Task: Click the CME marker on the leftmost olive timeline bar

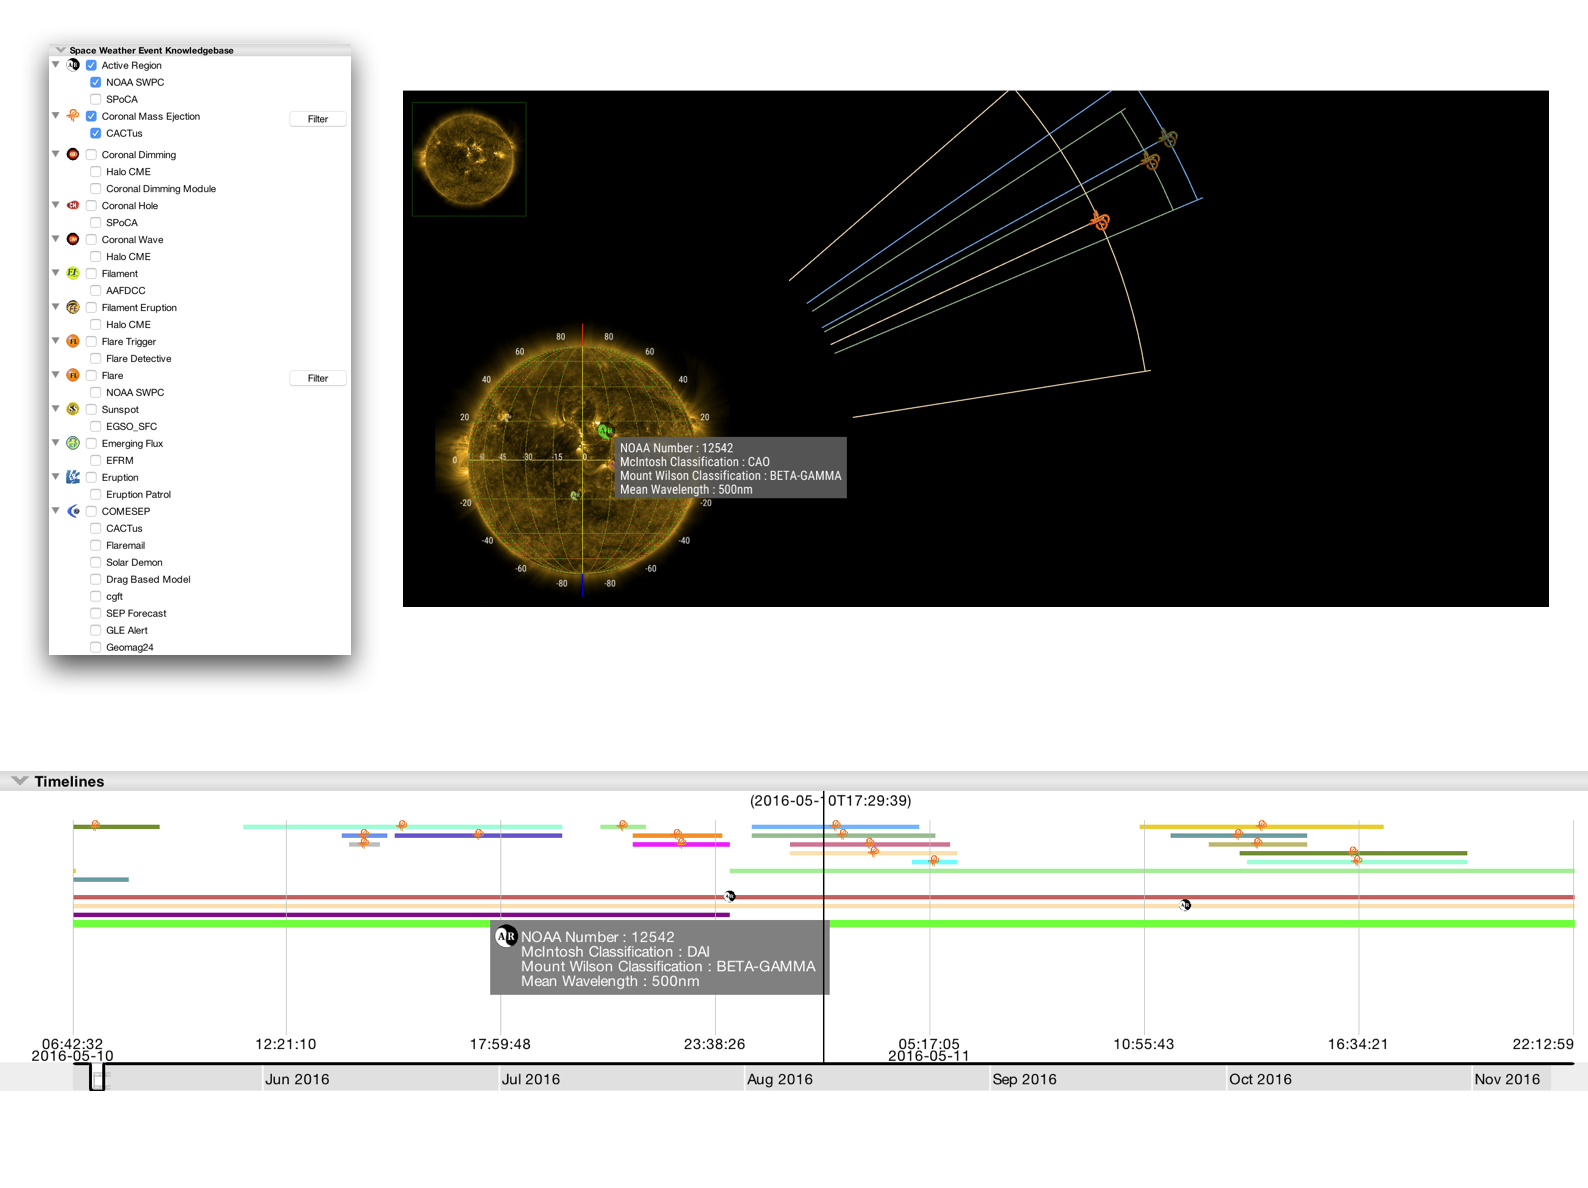Action: (x=95, y=825)
